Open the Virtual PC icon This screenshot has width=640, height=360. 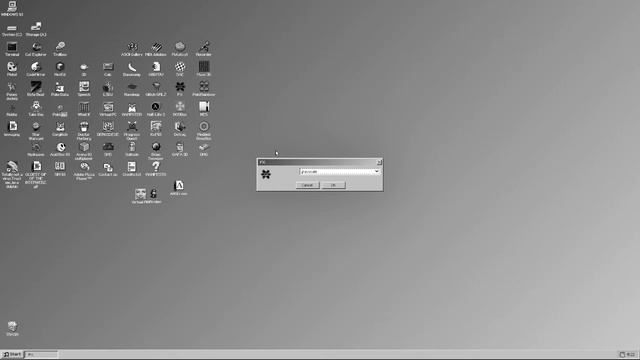(x=108, y=109)
